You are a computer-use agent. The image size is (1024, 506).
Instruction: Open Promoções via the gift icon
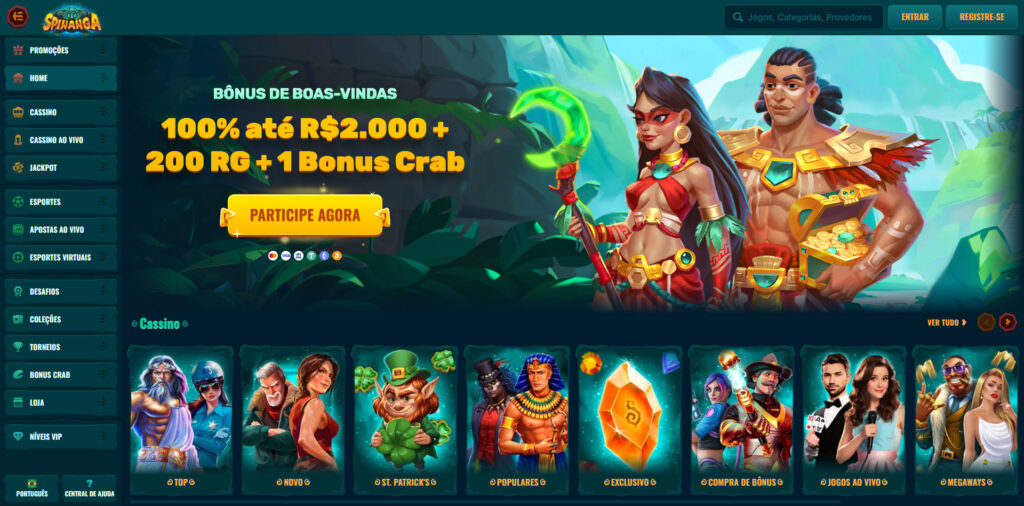coord(18,50)
